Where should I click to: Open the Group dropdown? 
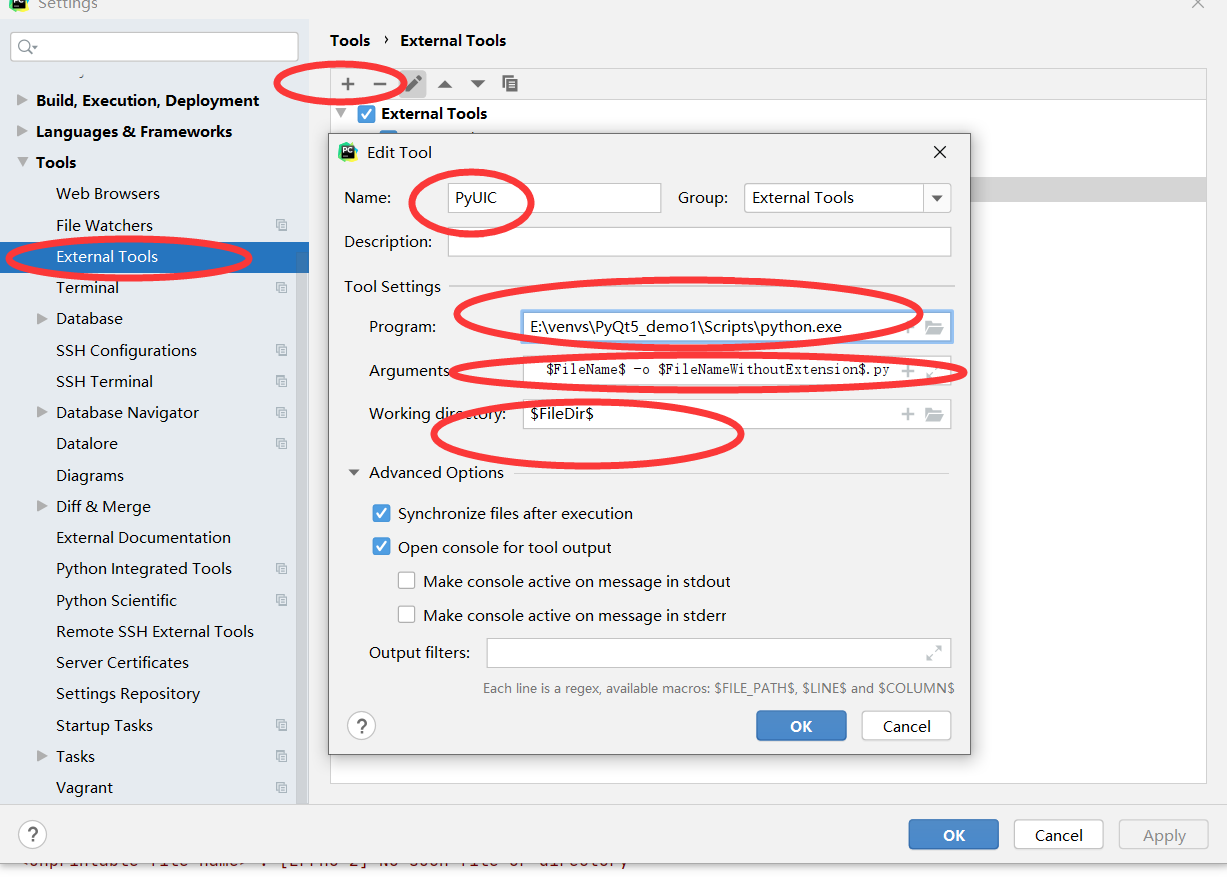coord(937,198)
